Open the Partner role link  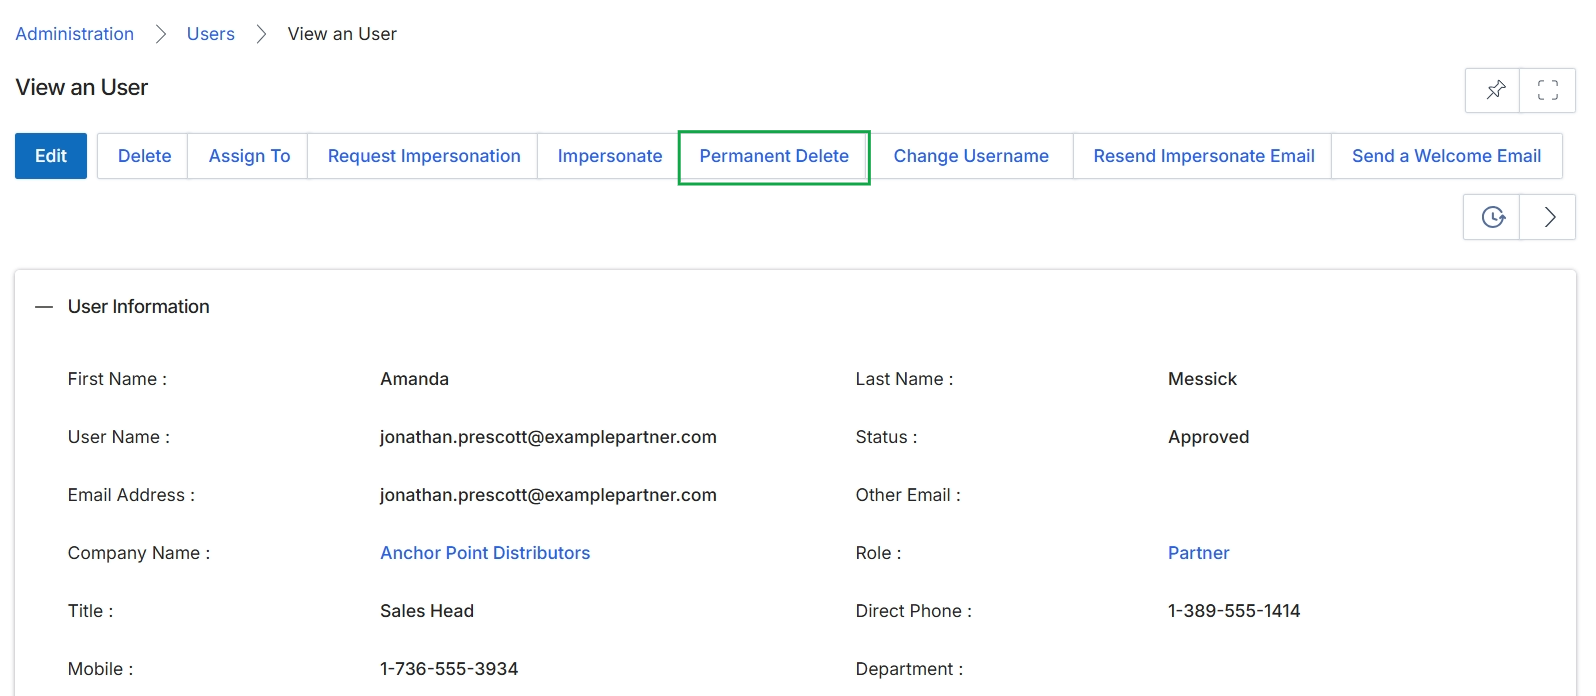(1198, 553)
